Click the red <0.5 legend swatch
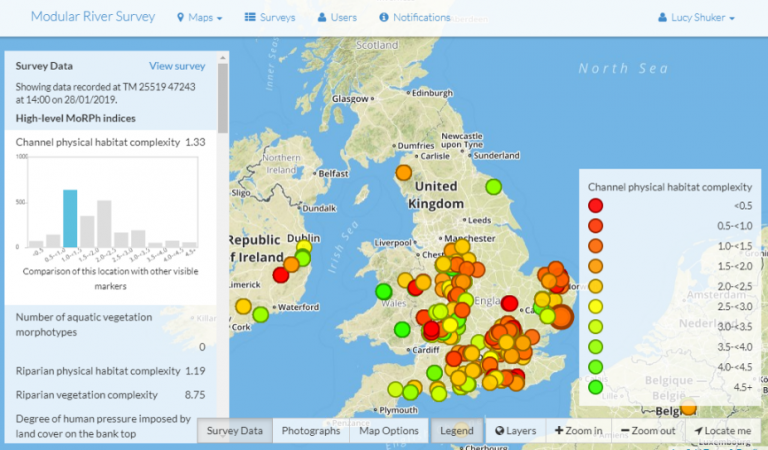The image size is (768, 450). click(x=596, y=206)
